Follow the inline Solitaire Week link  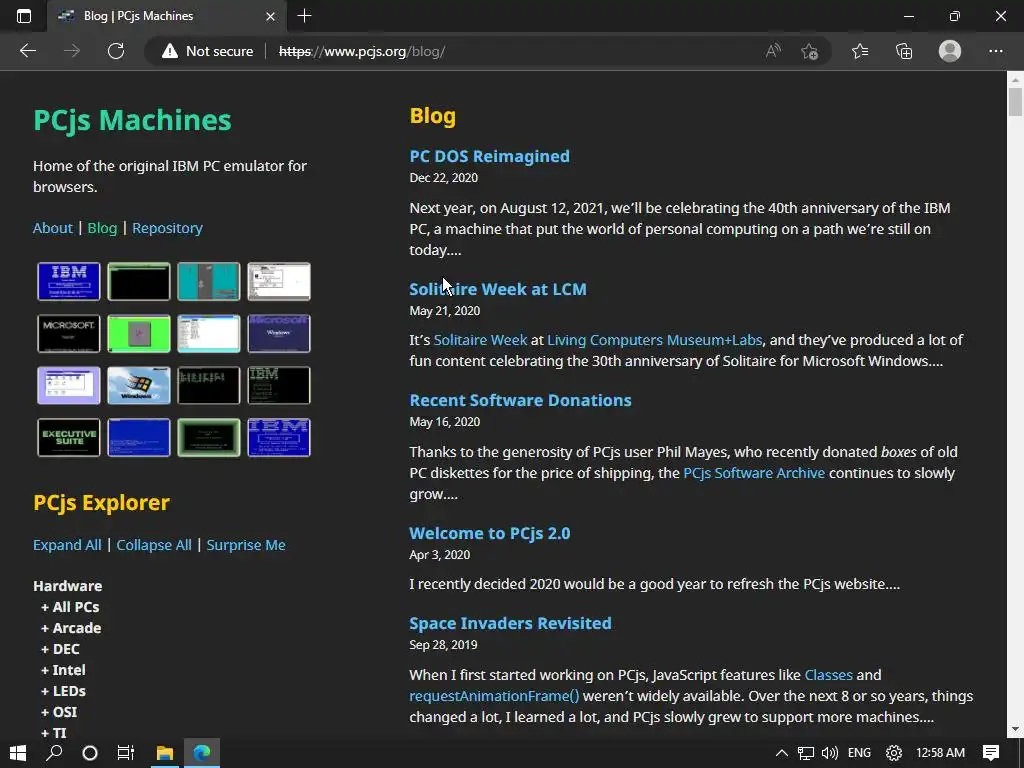tap(480, 340)
